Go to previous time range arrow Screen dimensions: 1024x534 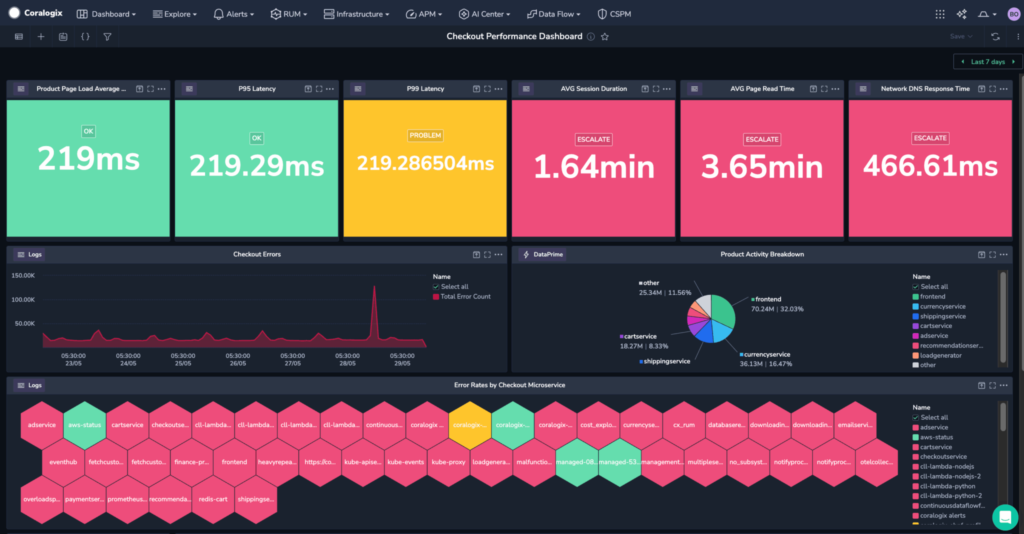[x=963, y=61]
